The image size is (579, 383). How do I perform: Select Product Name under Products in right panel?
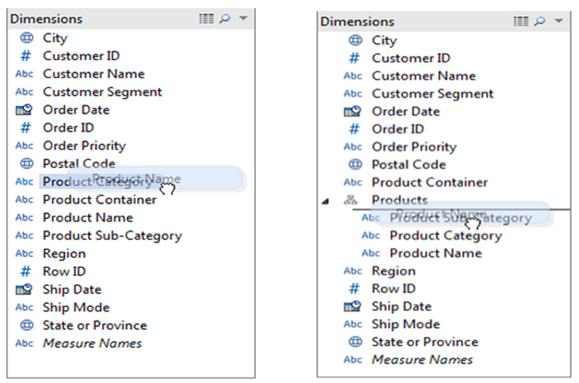pyautogui.click(x=436, y=253)
